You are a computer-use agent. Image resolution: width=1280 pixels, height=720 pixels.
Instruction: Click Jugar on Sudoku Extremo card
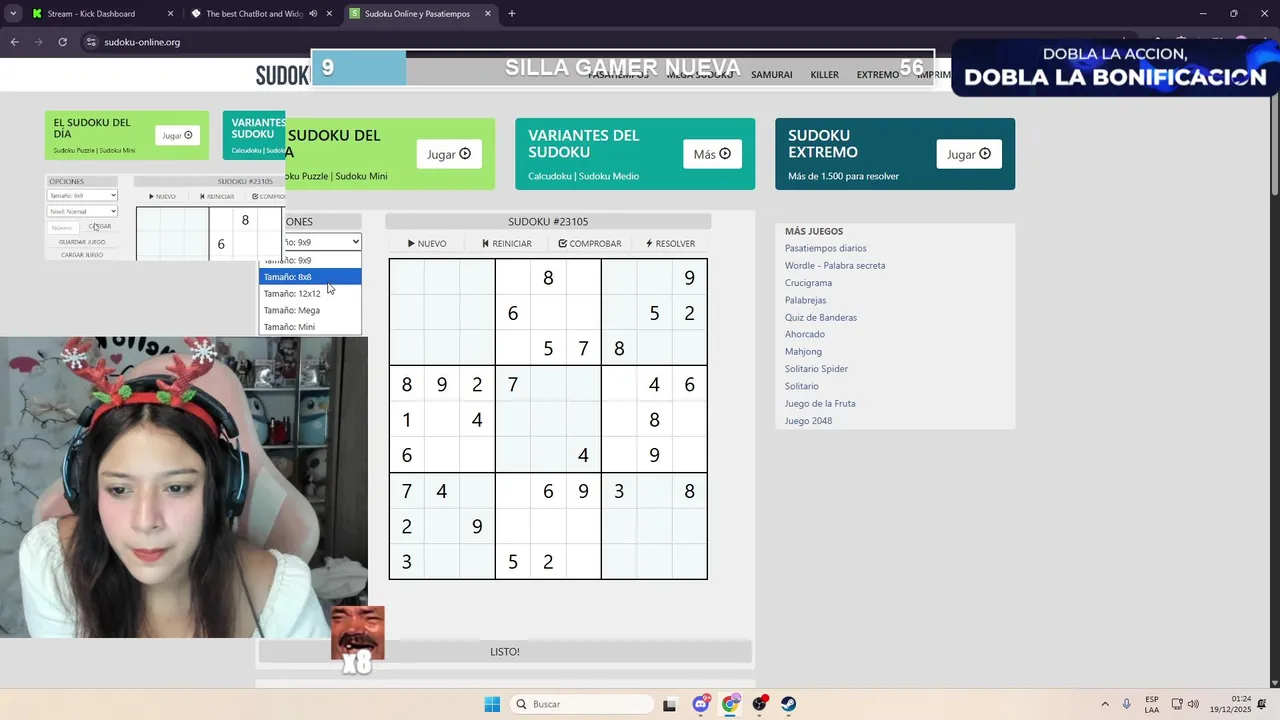(x=969, y=154)
